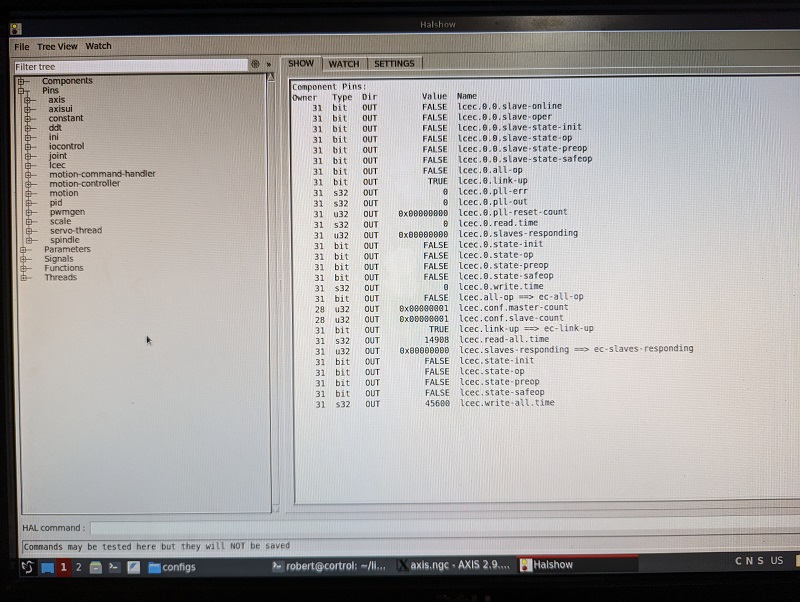The height and width of the screenshot is (602, 800).
Task: Switch to robert@cortrol terminal window
Action: [329, 566]
